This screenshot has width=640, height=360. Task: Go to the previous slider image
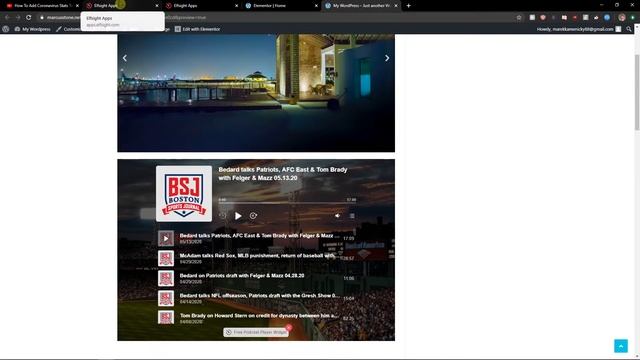[x=125, y=58]
